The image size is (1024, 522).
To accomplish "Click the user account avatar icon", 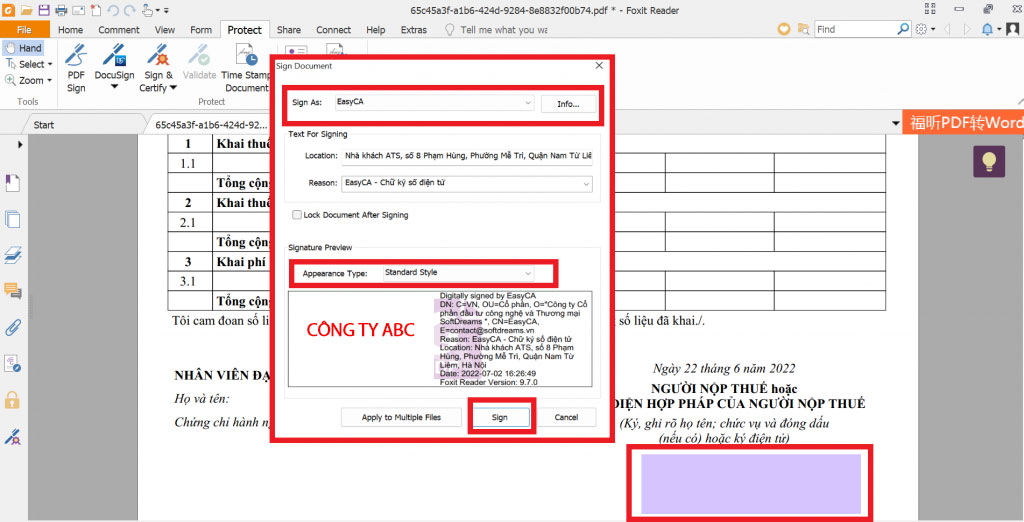I will (1012, 29).
